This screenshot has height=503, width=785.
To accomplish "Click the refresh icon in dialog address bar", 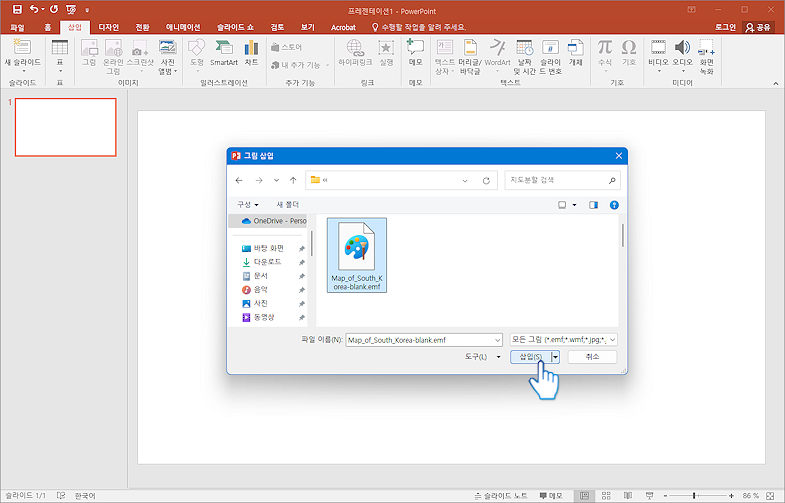I will (x=486, y=181).
